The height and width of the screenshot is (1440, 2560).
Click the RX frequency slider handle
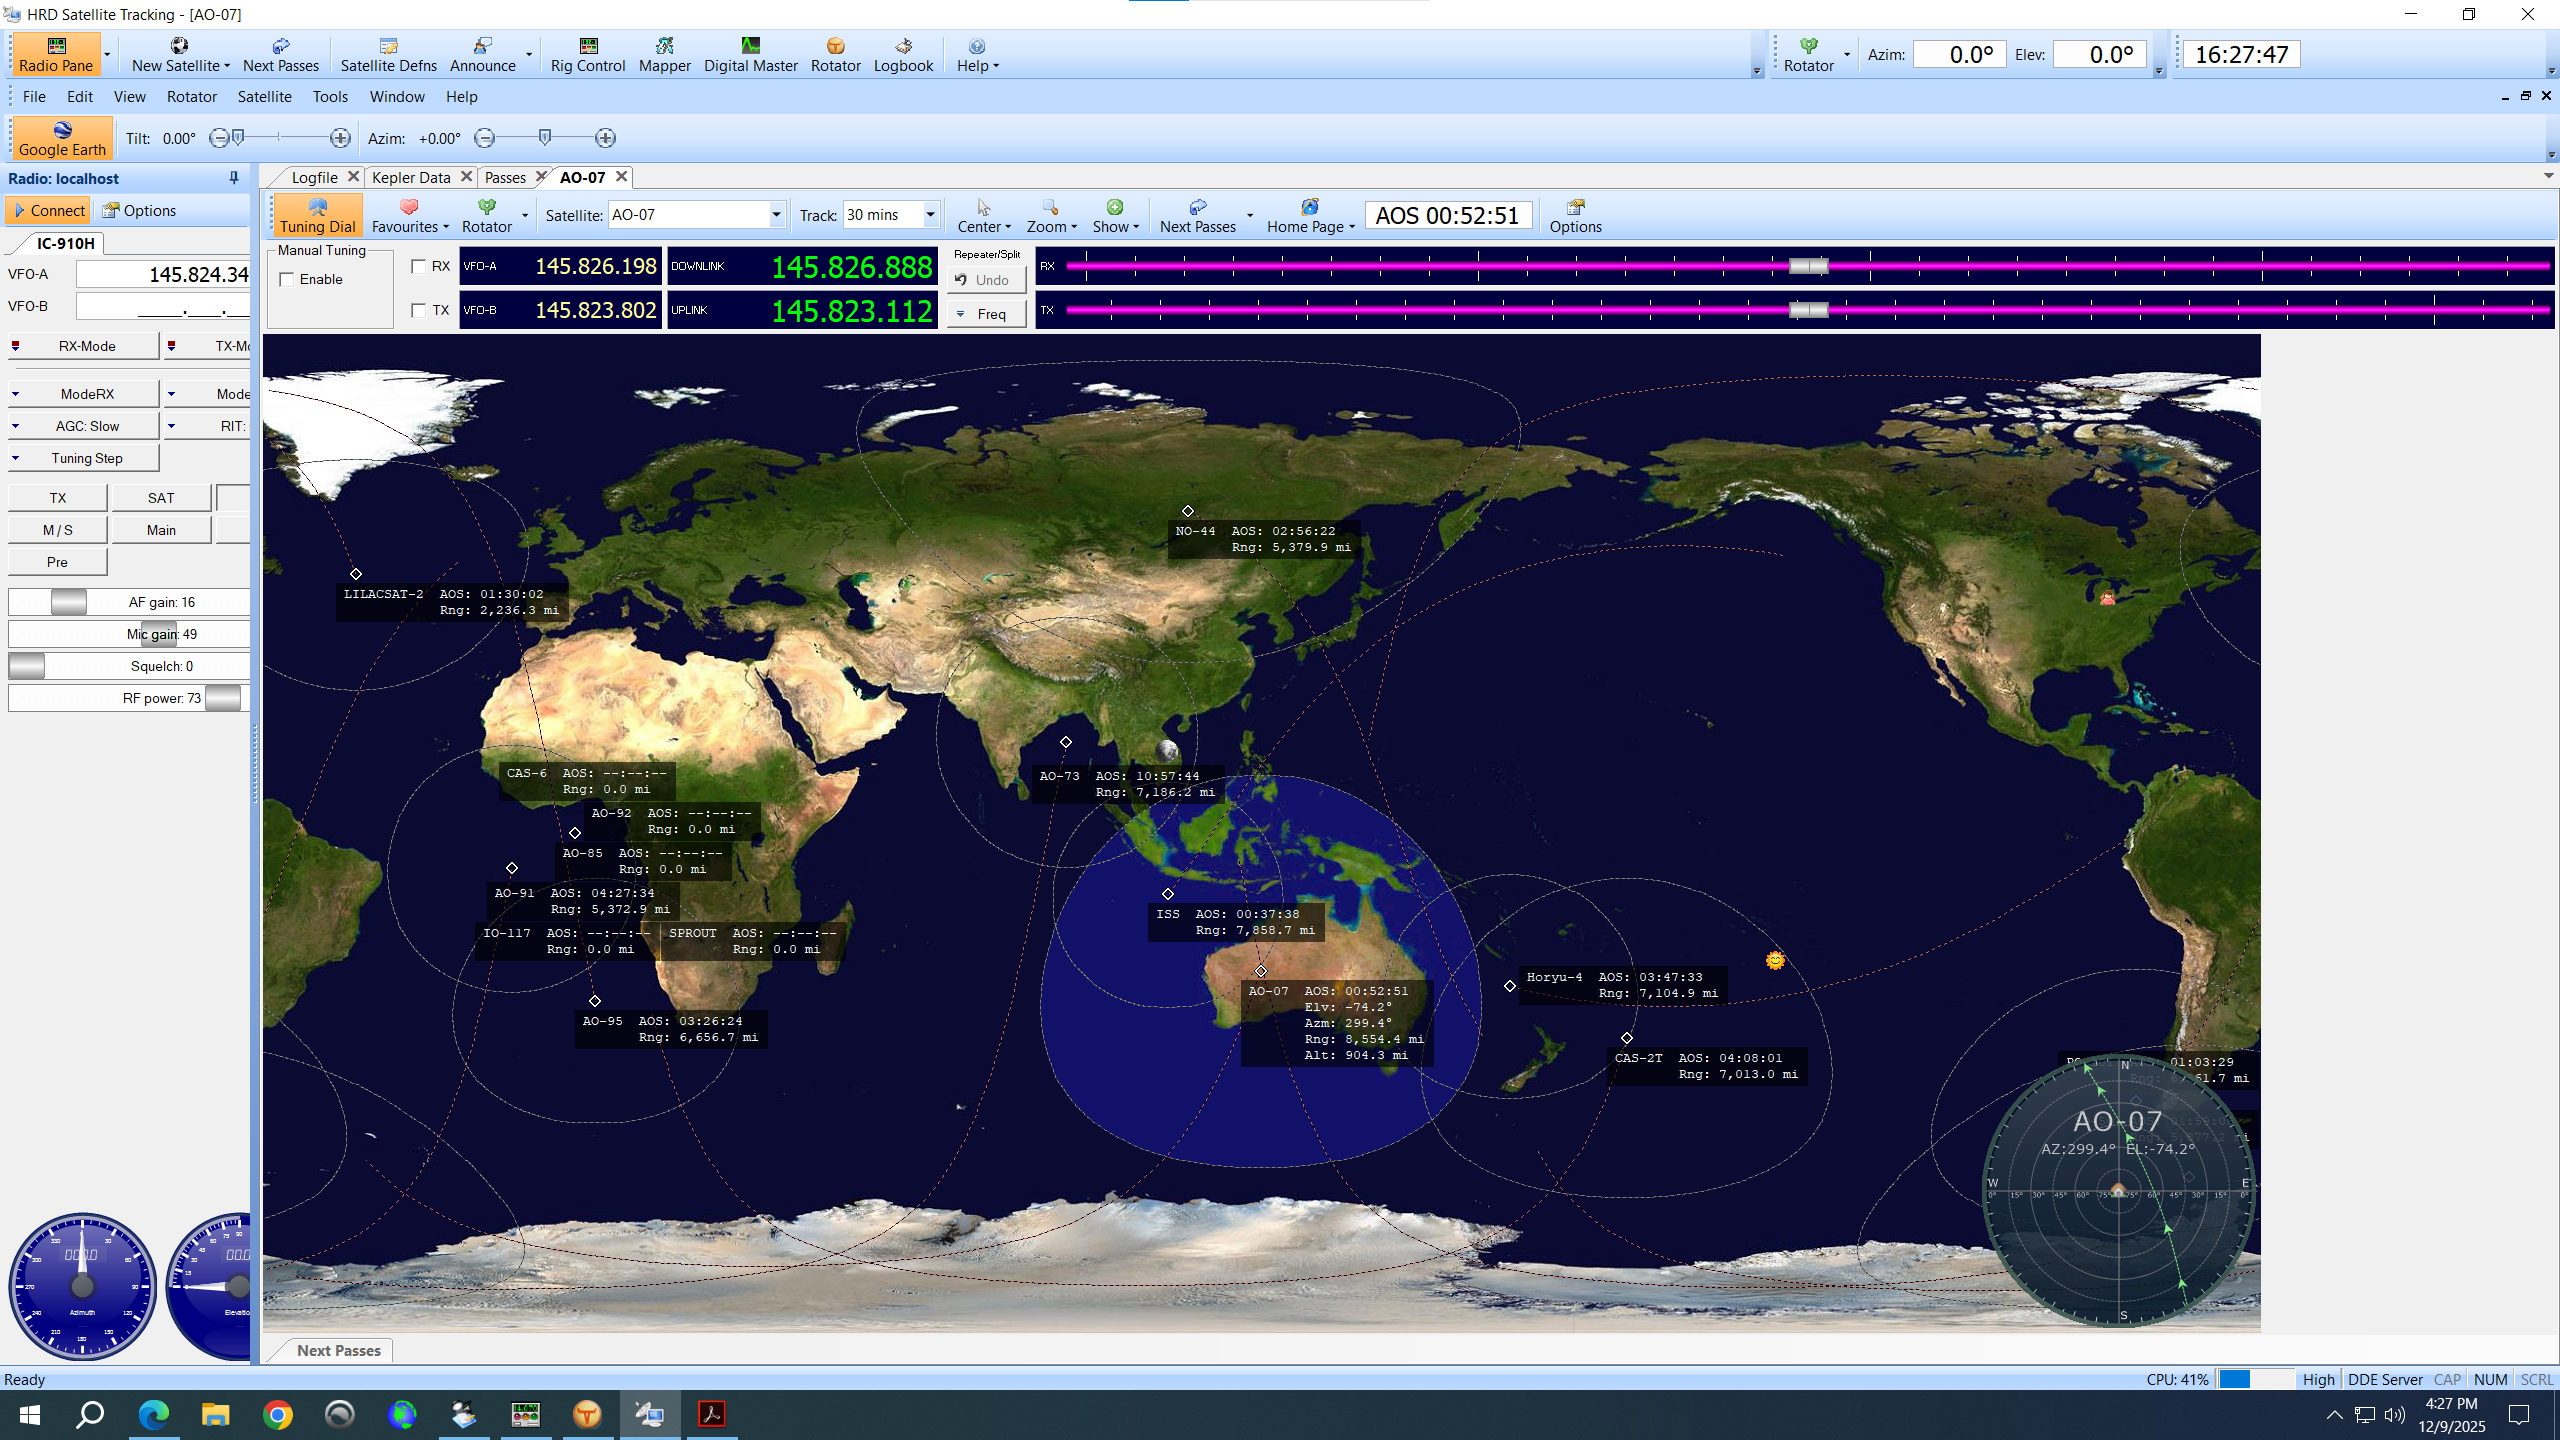(x=1808, y=266)
